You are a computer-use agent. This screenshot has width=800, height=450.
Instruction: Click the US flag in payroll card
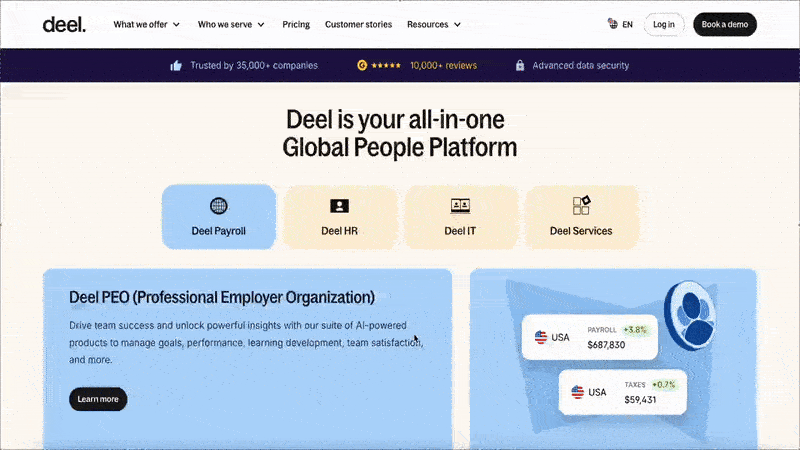pos(541,337)
